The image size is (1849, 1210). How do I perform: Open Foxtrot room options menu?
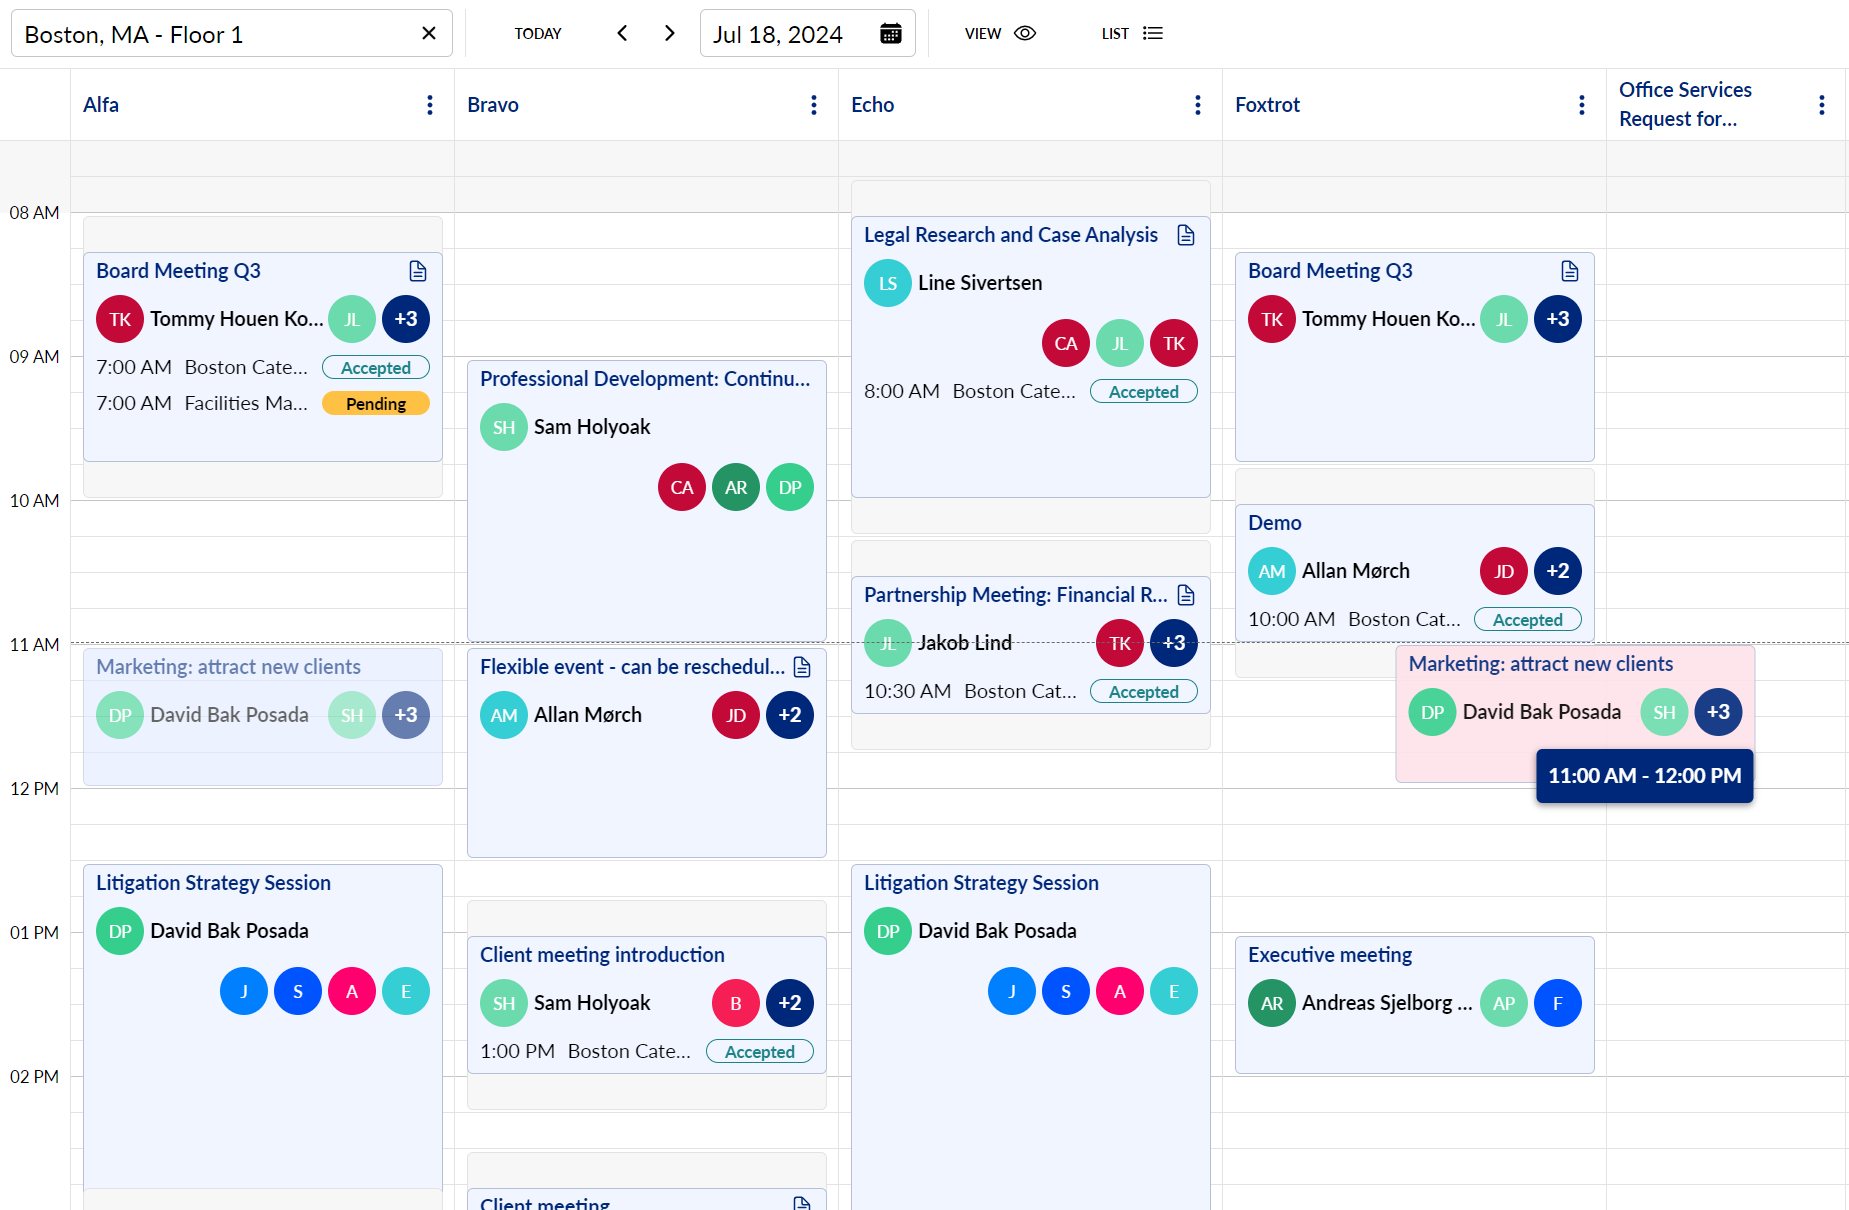click(x=1582, y=105)
